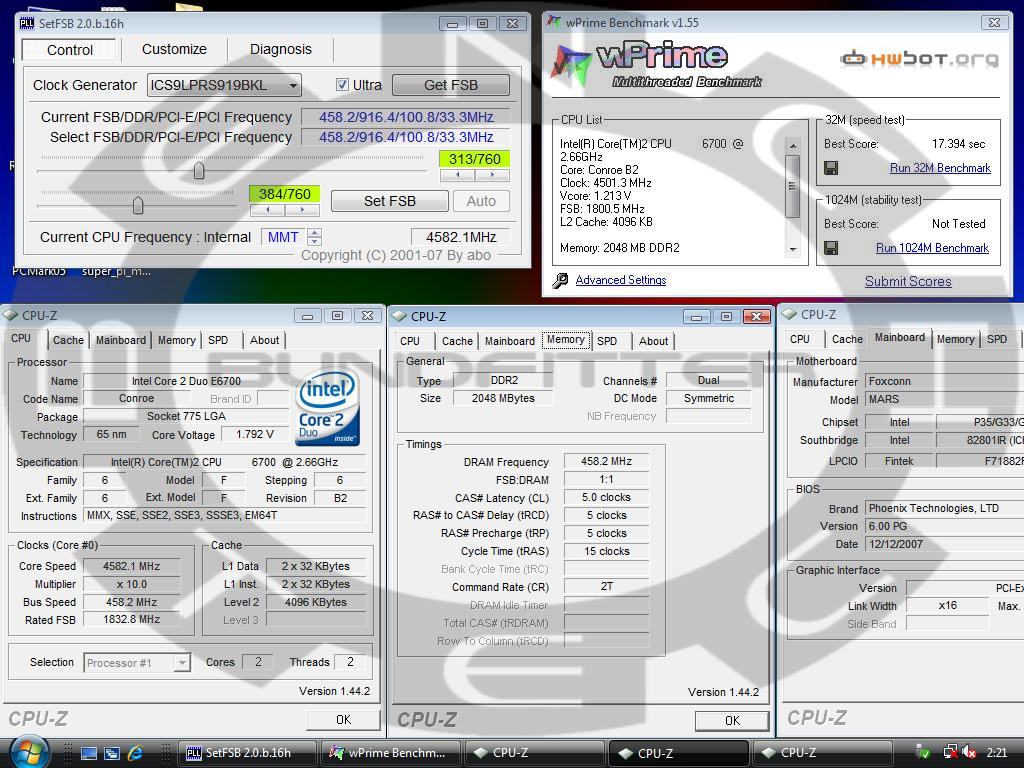Viewport: 1024px width, 768px height.
Task: Click the wPrime title bar icon
Action: pyautogui.click(x=554, y=22)
